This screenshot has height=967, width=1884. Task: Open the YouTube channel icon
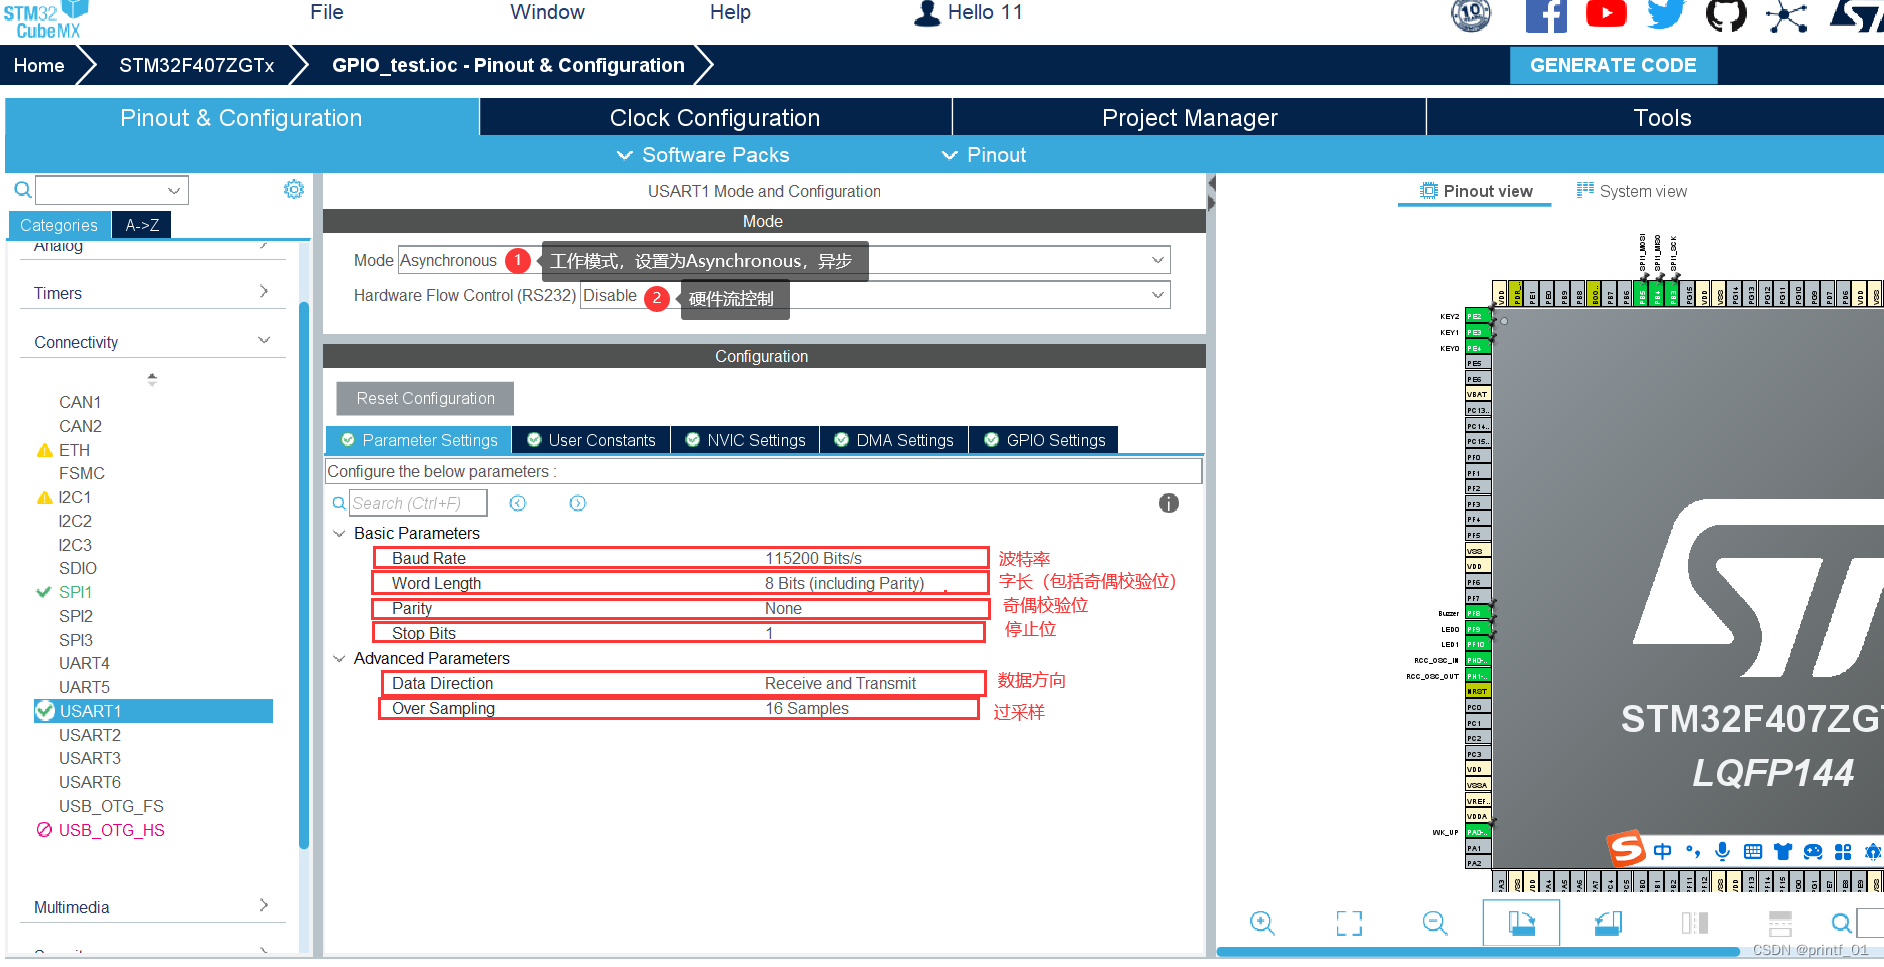pos(1606,13)
